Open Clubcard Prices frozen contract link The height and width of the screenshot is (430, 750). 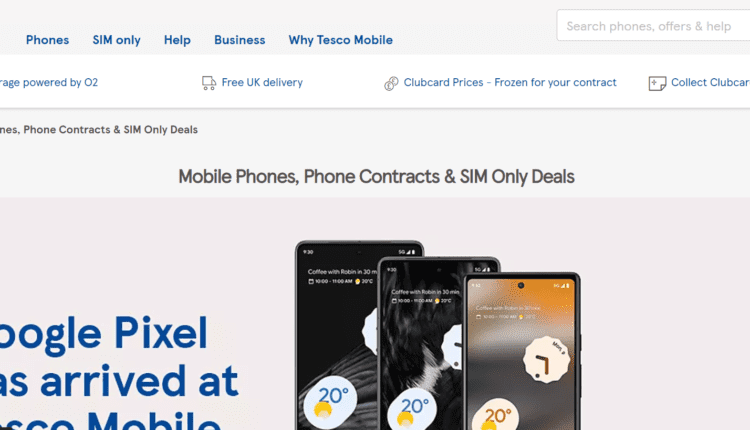tap(510, 82)
